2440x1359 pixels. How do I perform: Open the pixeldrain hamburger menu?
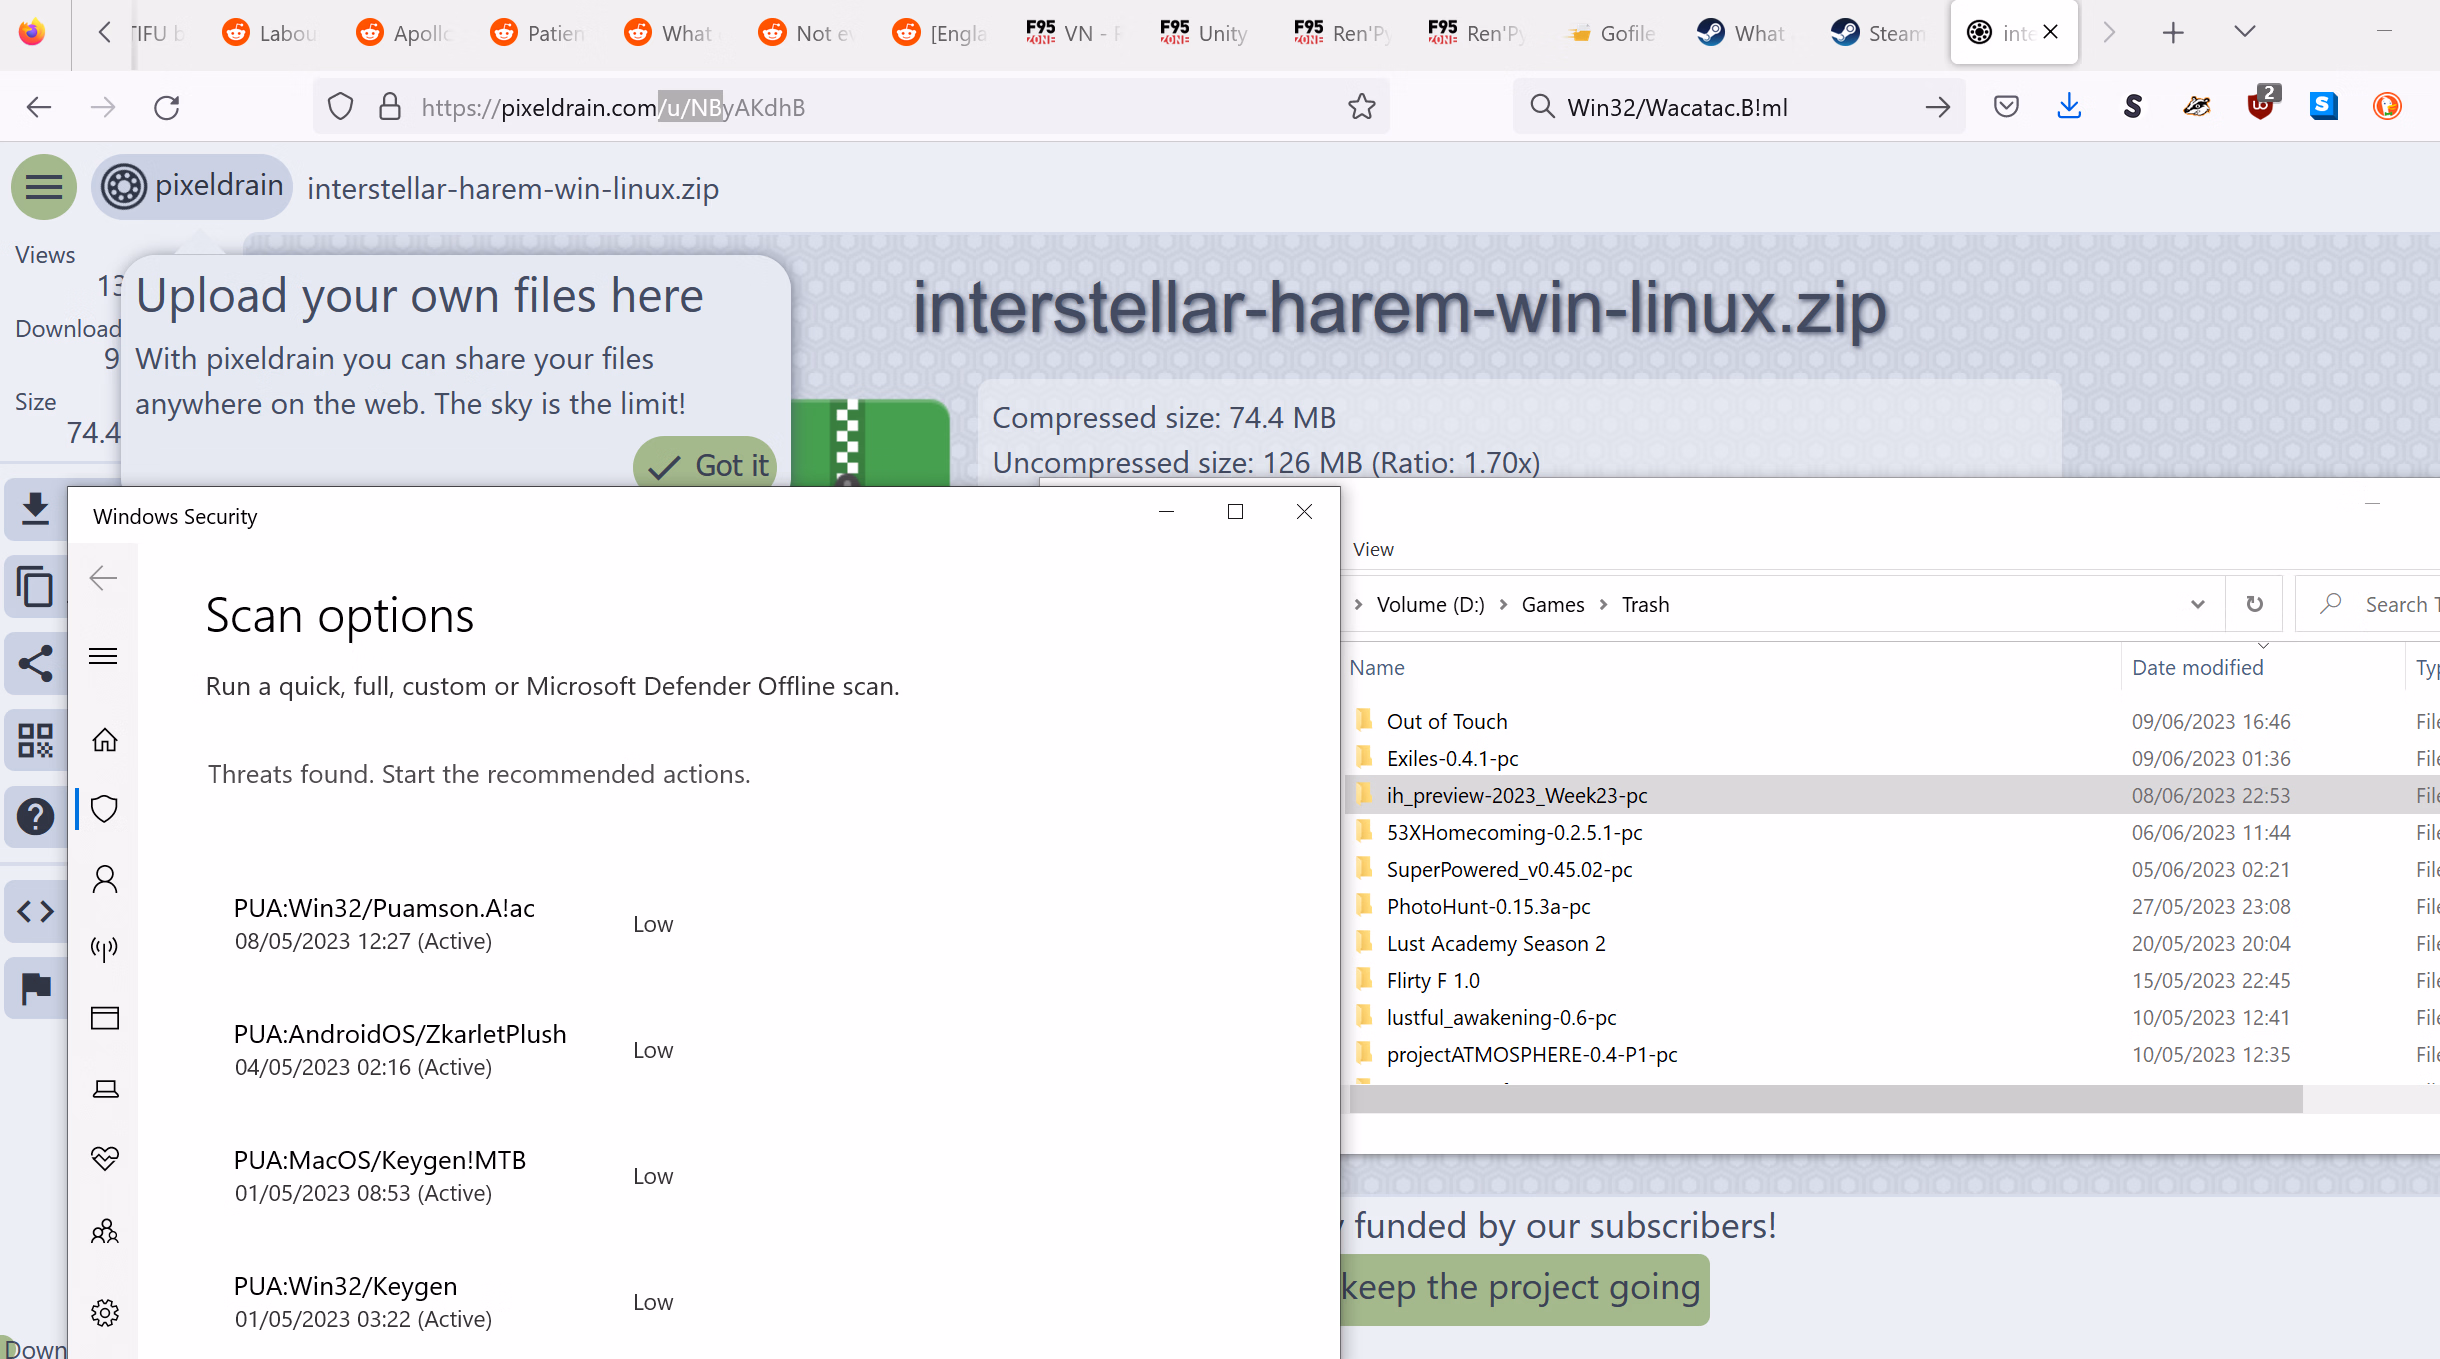tap(44, 187)
